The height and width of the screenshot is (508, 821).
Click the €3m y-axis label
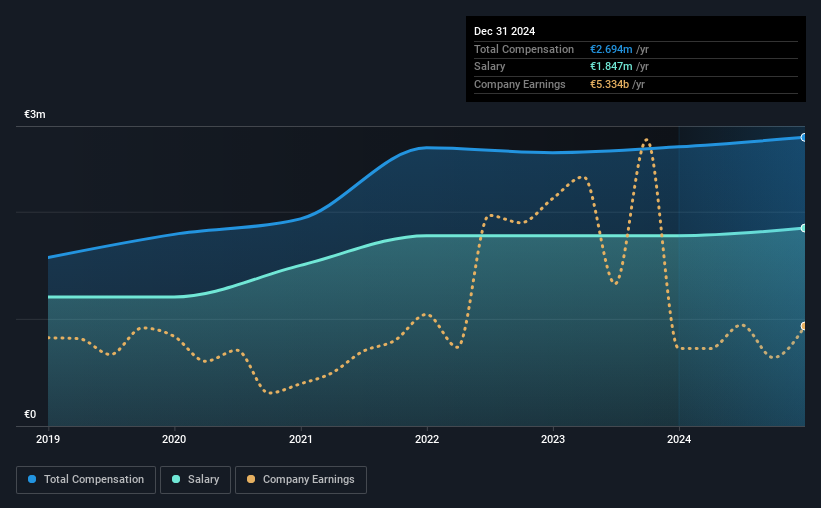(35, 115)
